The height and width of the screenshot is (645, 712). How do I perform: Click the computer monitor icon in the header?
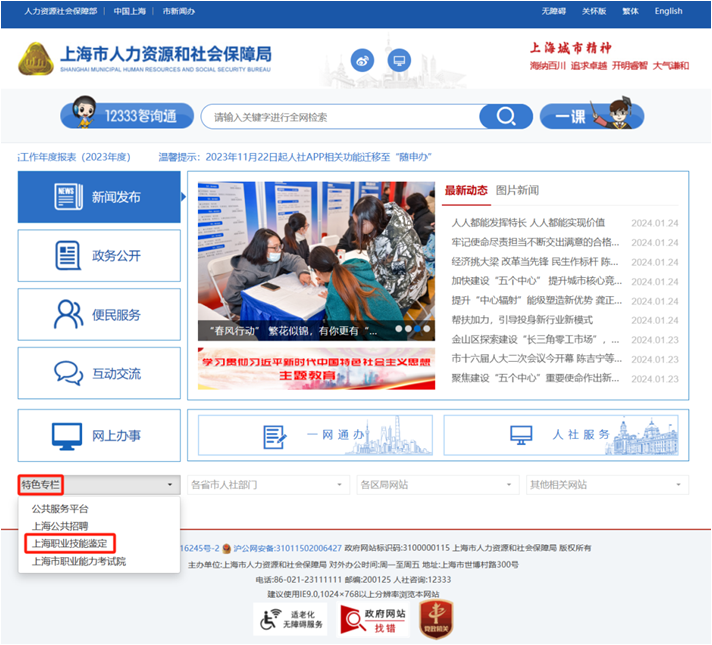pos(399,60)
